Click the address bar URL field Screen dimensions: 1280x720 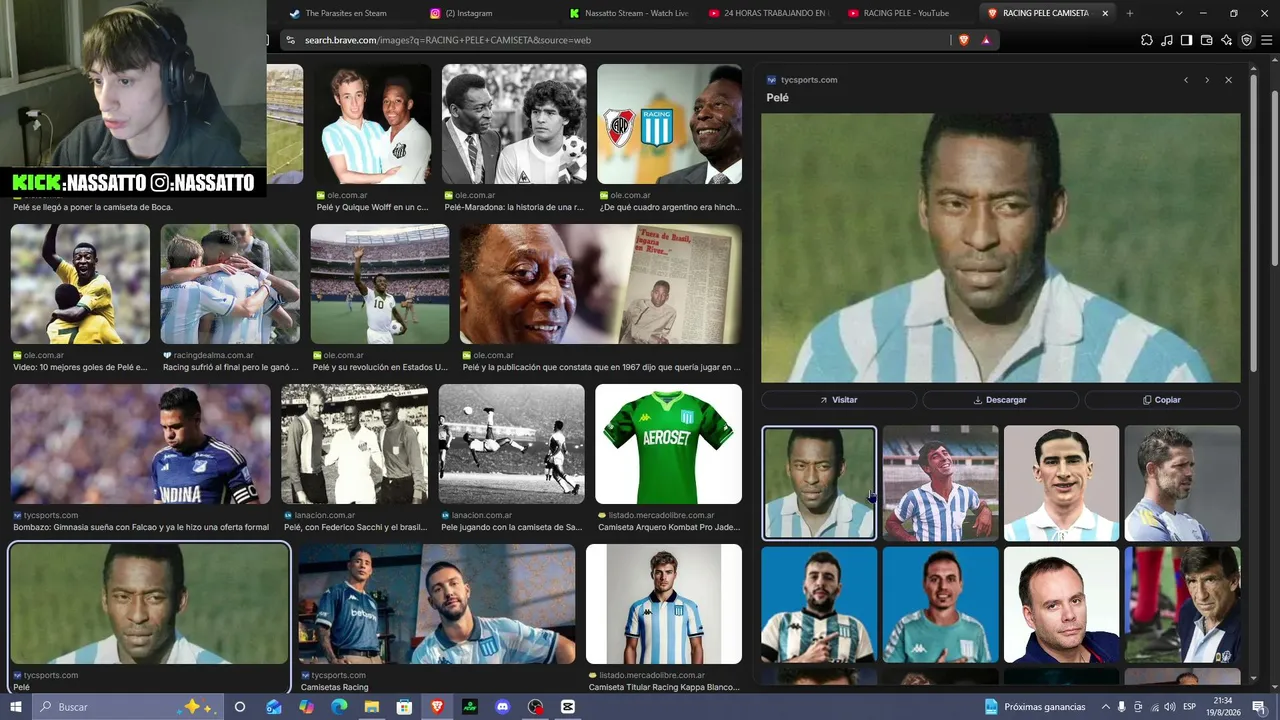coord(620,40)
